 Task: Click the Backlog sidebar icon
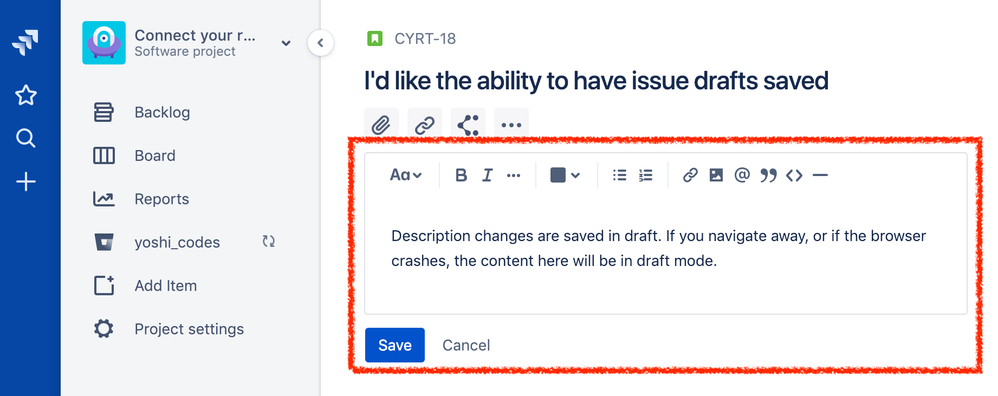point(104,113)
